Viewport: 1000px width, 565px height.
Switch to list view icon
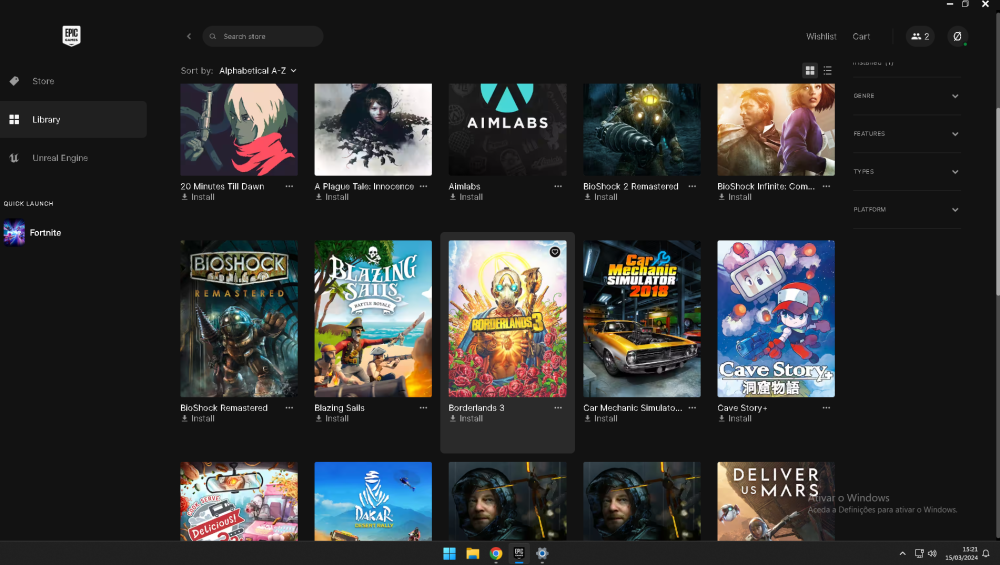tap(827, 71)
